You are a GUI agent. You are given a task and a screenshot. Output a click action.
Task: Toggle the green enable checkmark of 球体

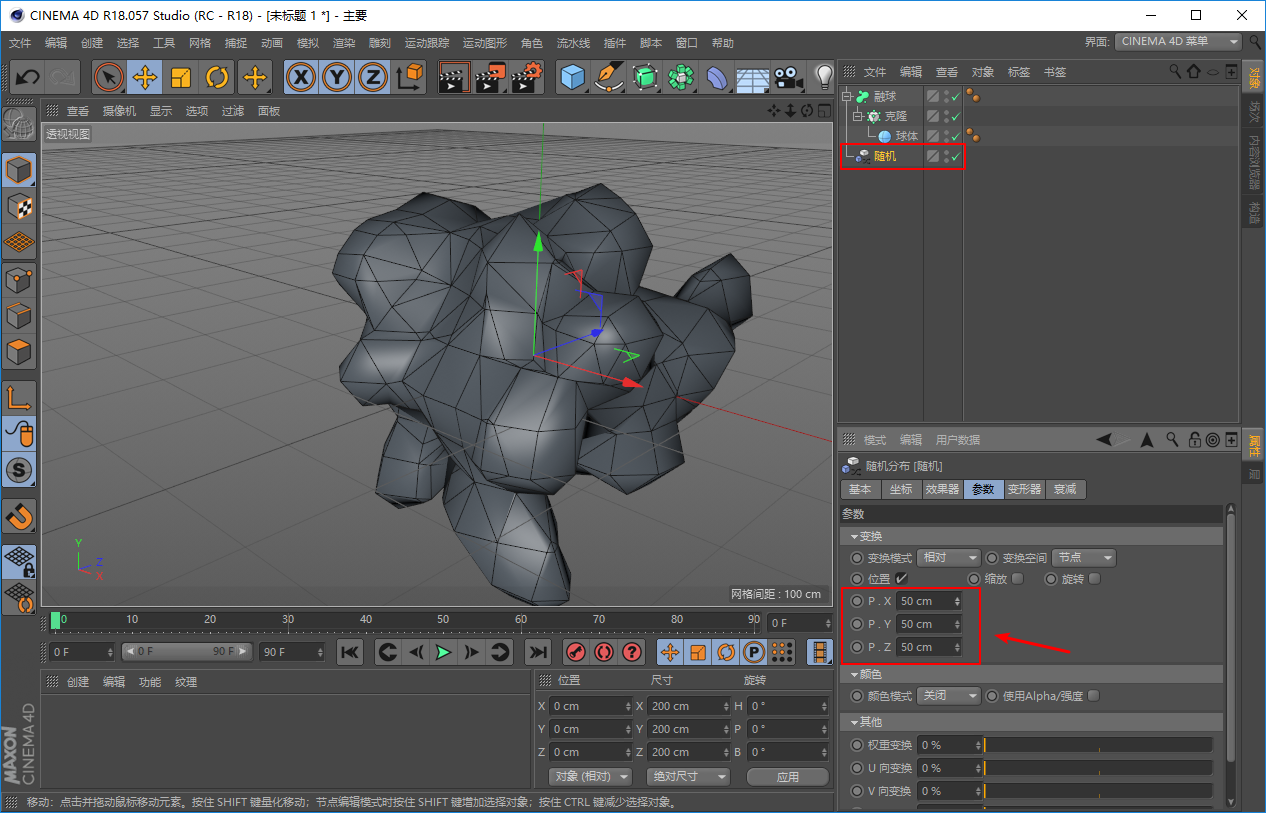956,136
